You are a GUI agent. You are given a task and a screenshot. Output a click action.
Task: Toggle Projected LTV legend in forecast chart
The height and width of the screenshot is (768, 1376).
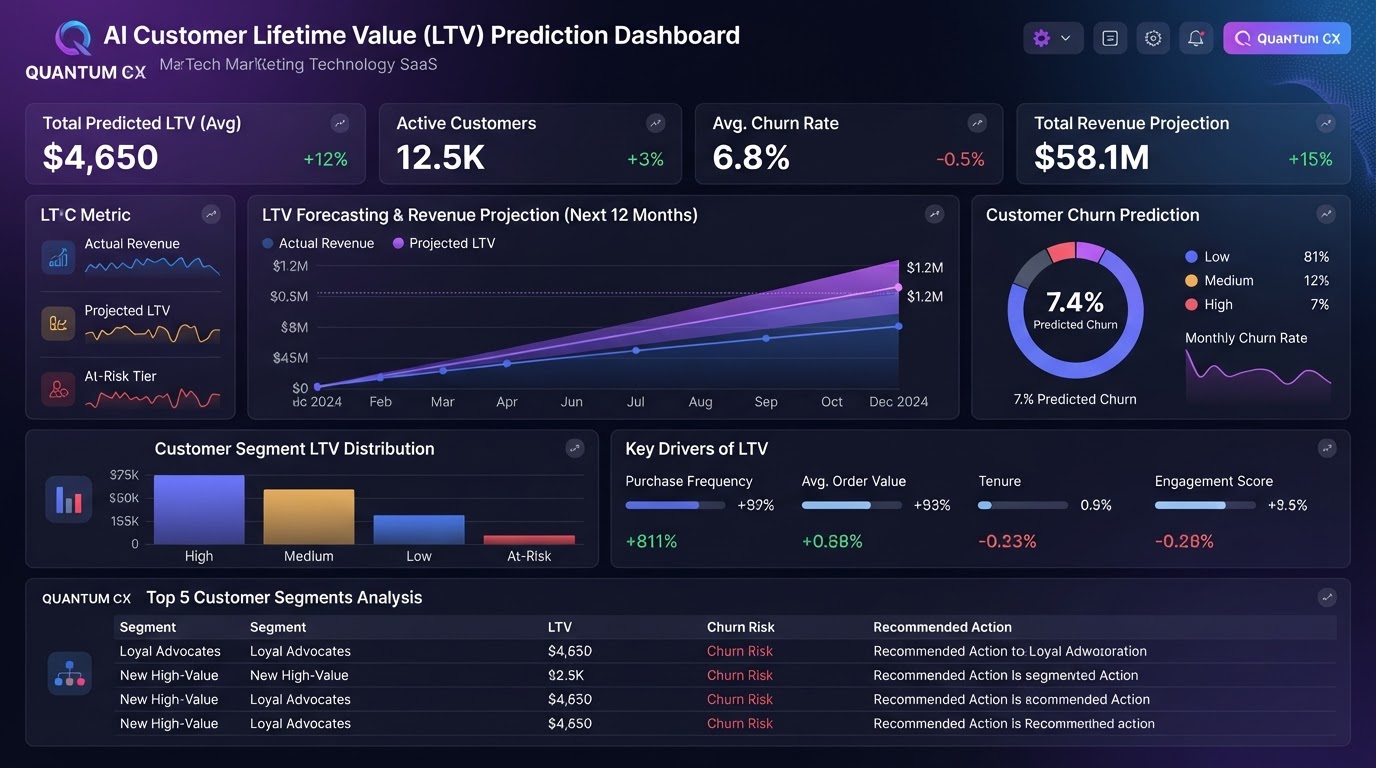[x=444, y=243]
